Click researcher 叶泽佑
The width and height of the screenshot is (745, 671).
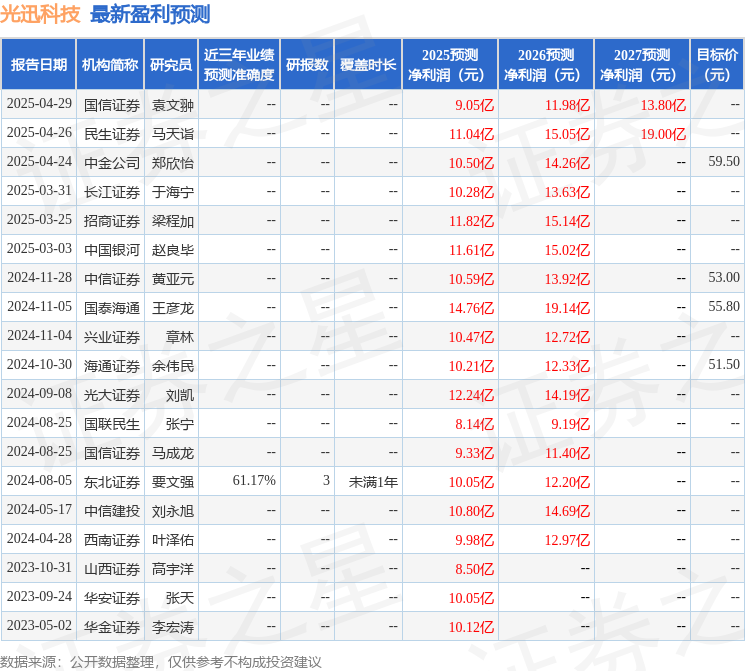click(x=173, y=540)
